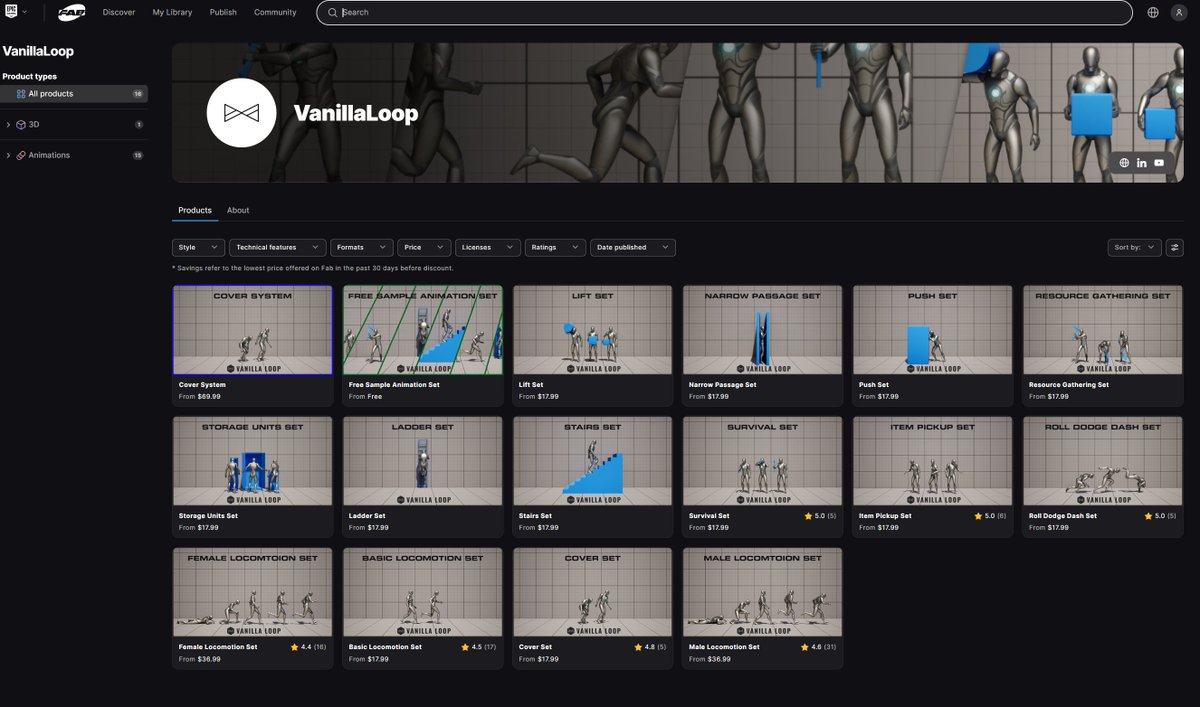Select All products in sidebar

click(75, 94)
